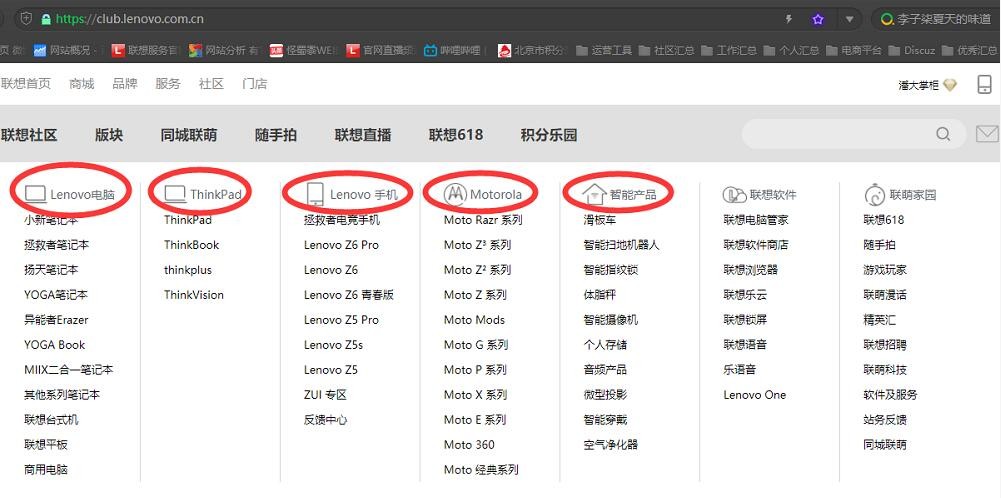
Task: Click the green padlock in address bar
Action: 46,19
